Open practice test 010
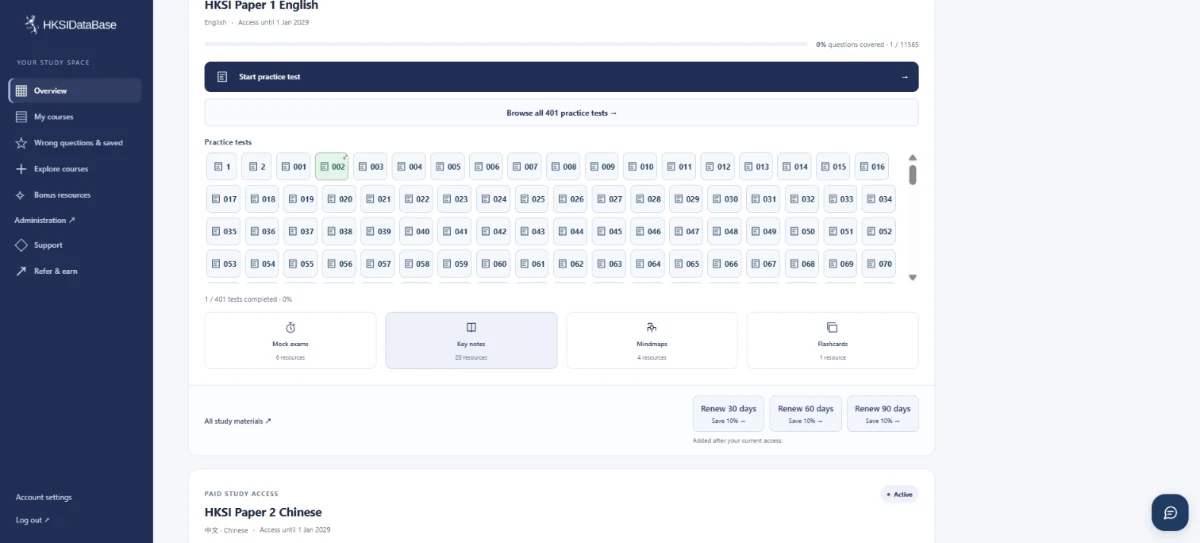Image resolution: width=1200 pixels, height=543 pixels. click(640, 167)
